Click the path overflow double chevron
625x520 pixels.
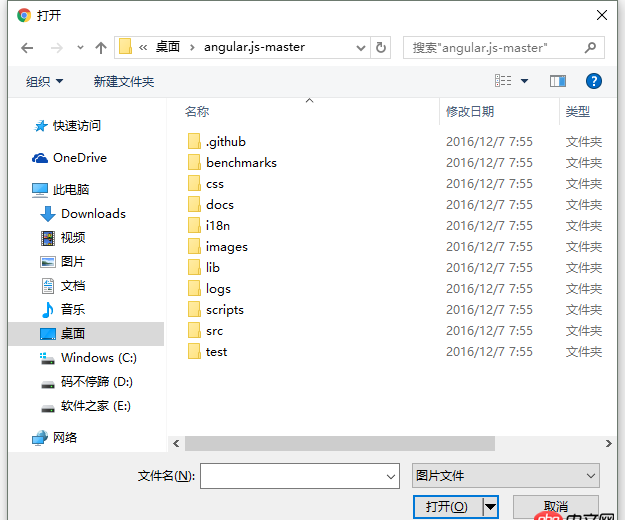pyautogui.click(x=143, y=48)
